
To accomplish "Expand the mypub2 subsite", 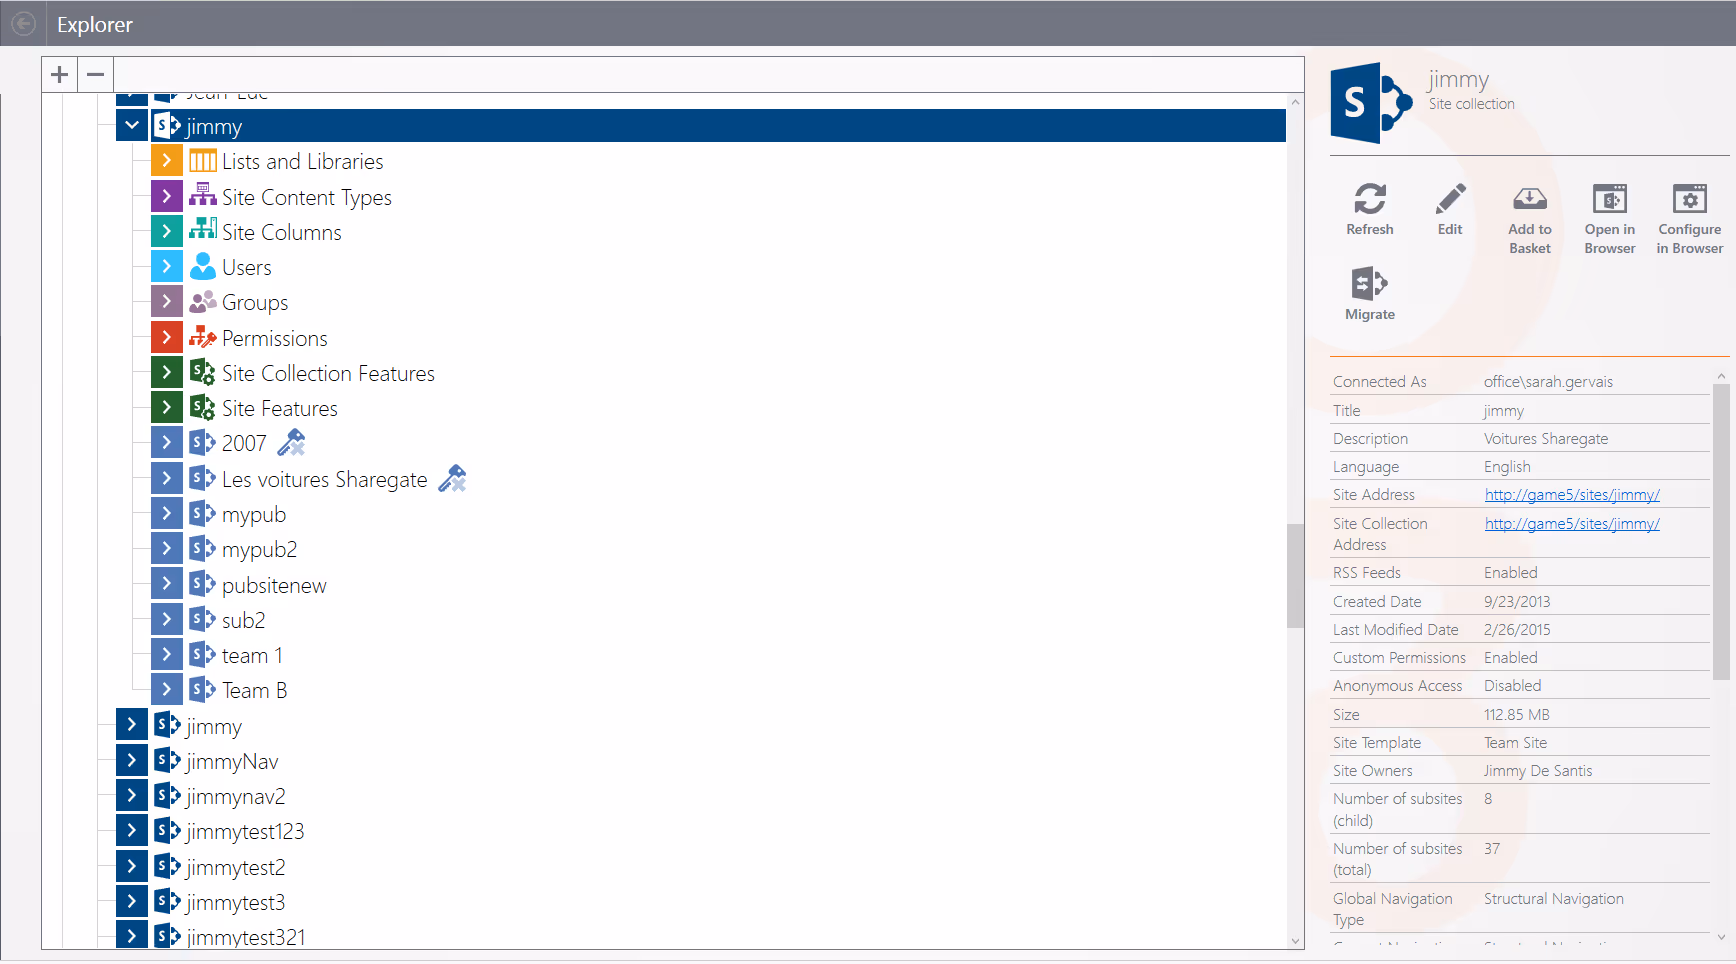I will 167,549.
